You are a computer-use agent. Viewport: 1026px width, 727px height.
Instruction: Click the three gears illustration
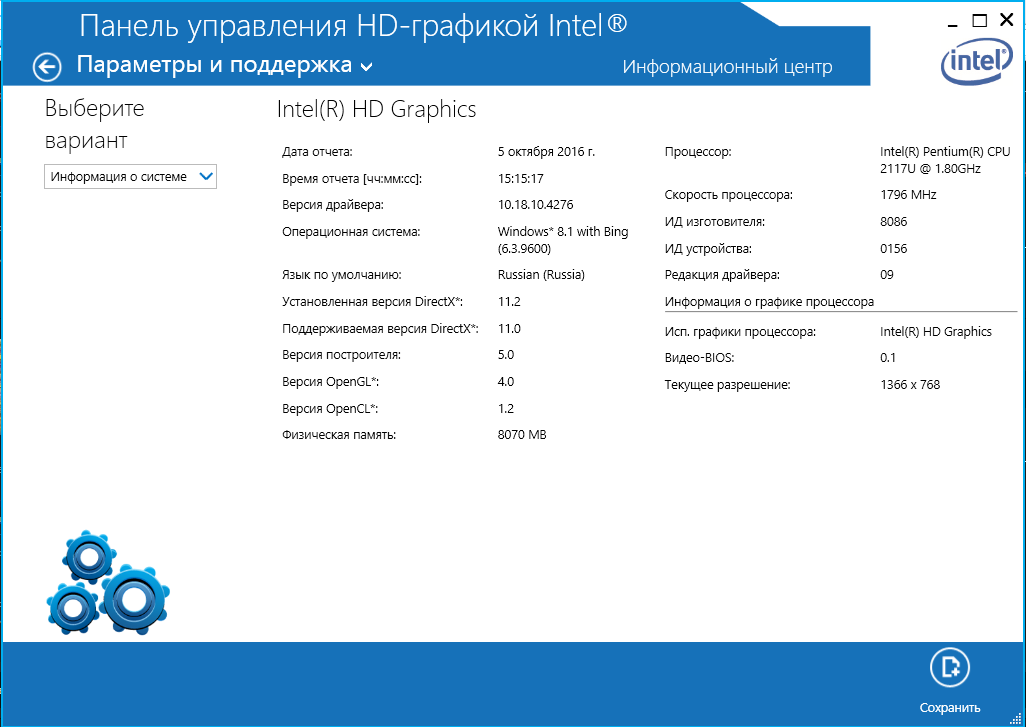pyautogui.click(x=108, y=582)
